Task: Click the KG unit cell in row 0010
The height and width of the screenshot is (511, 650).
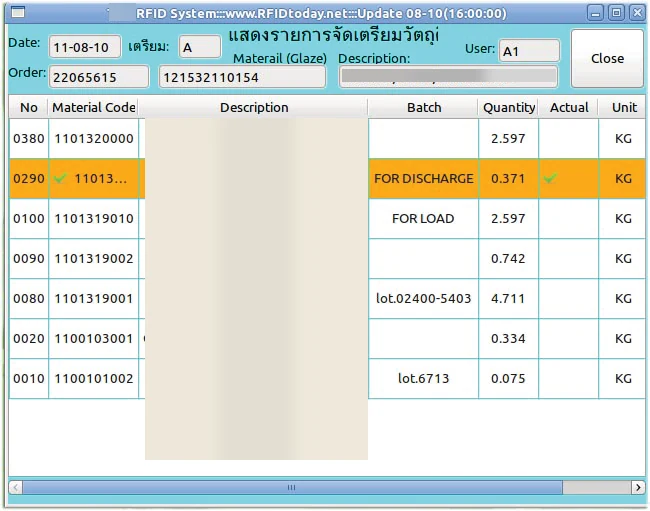Action: pyautogui.click(x=623, y=378)
